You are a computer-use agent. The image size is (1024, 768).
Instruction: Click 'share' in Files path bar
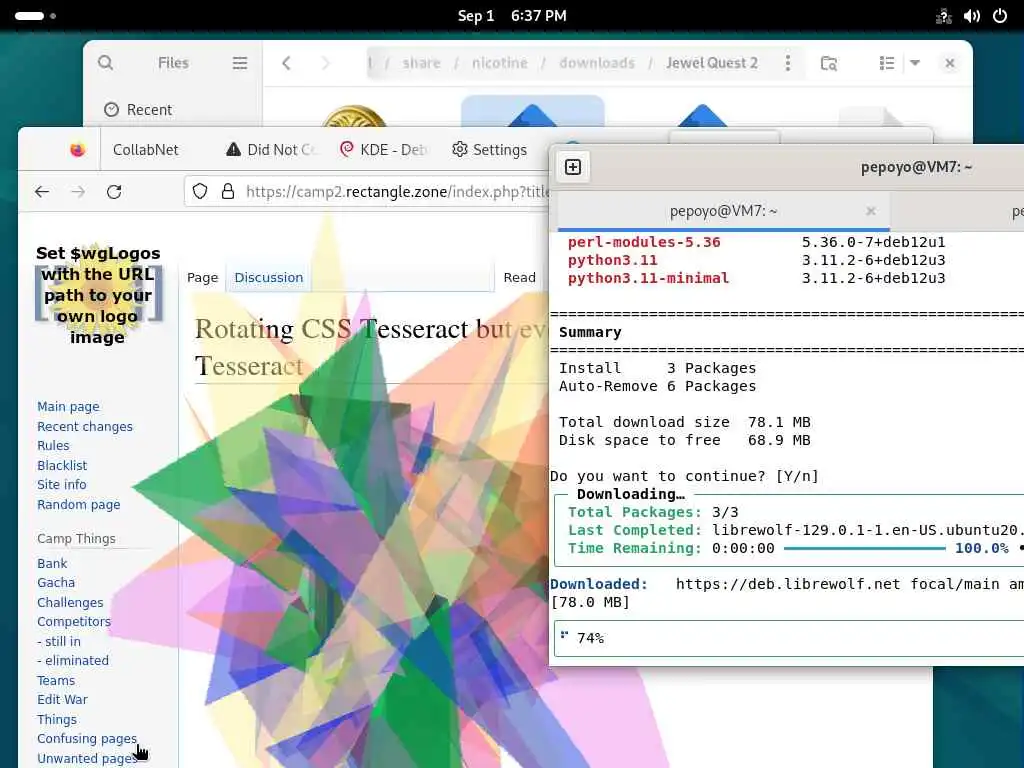point(421,63)
